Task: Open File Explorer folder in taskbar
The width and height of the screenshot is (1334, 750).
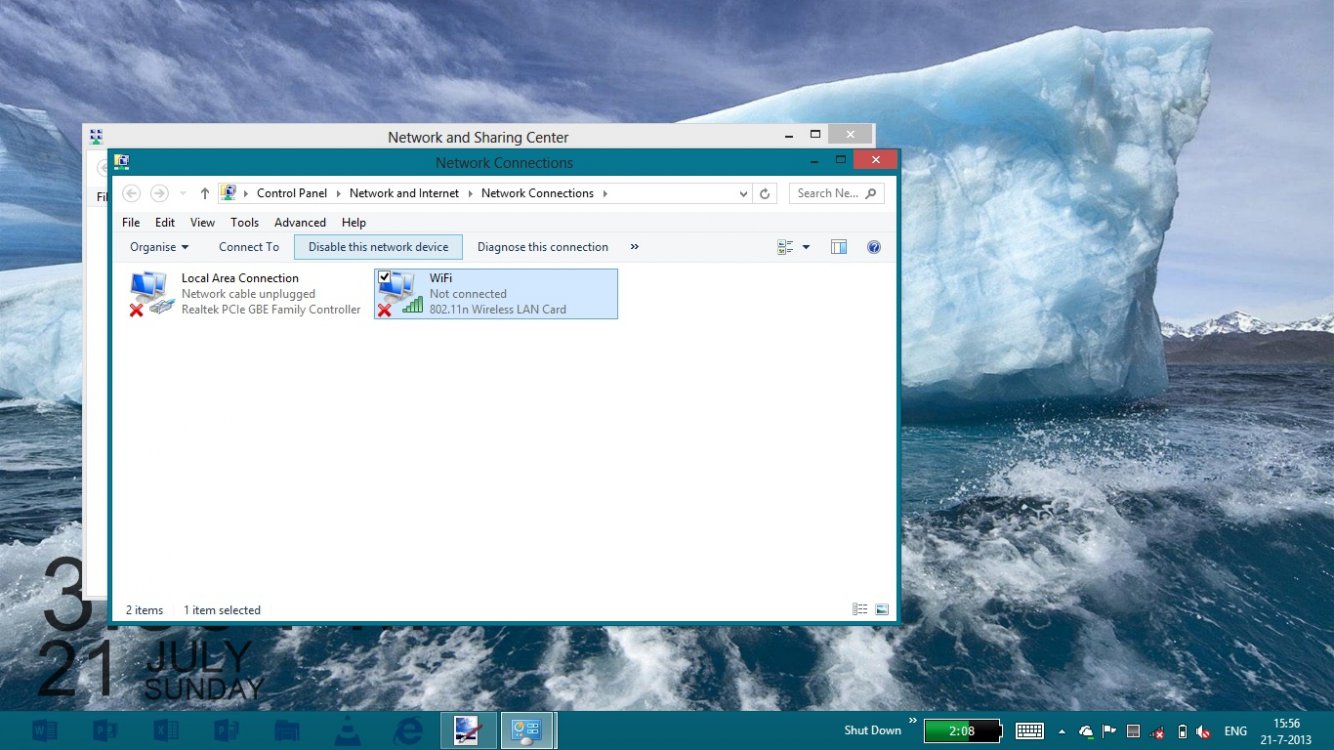Action: (287, 730)
